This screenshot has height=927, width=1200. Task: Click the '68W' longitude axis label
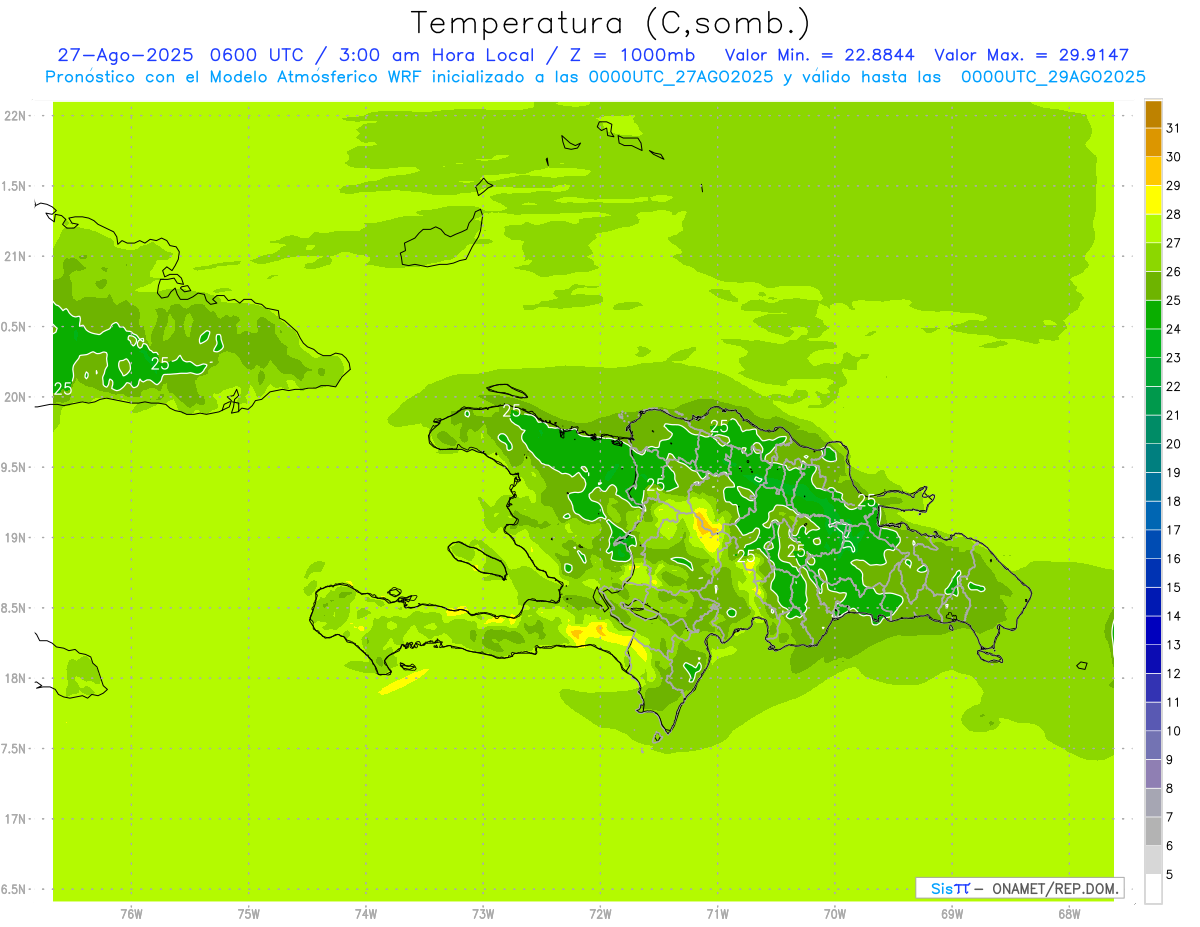tap(1069, 914)
